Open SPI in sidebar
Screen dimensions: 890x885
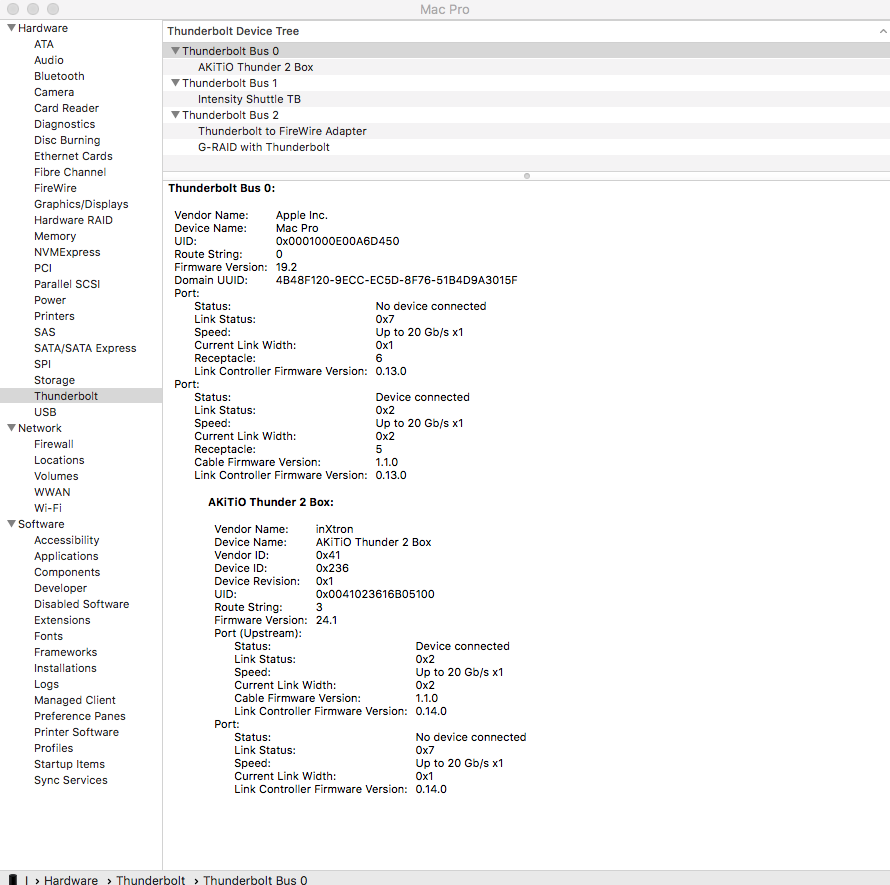[43, 364]
